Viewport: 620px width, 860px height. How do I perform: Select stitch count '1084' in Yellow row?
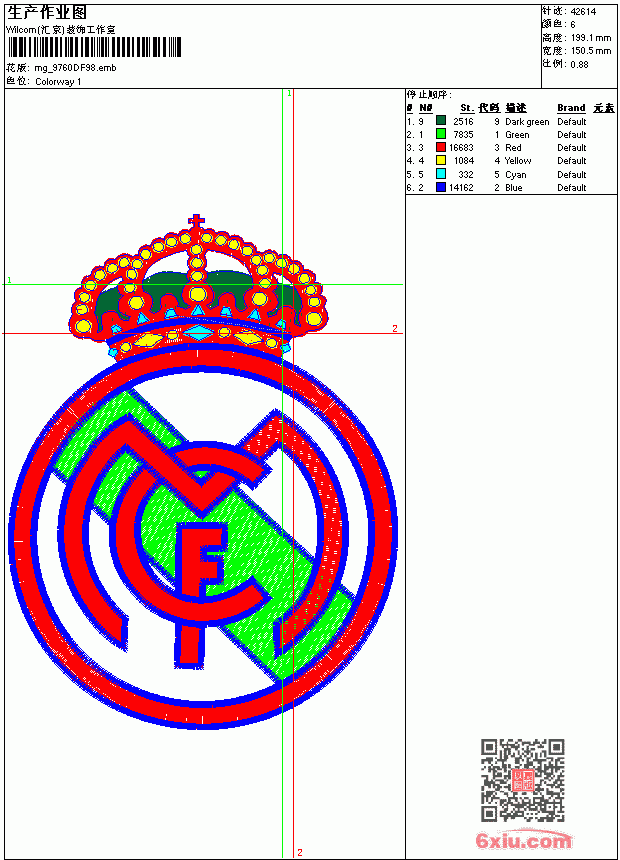(464, 161)
